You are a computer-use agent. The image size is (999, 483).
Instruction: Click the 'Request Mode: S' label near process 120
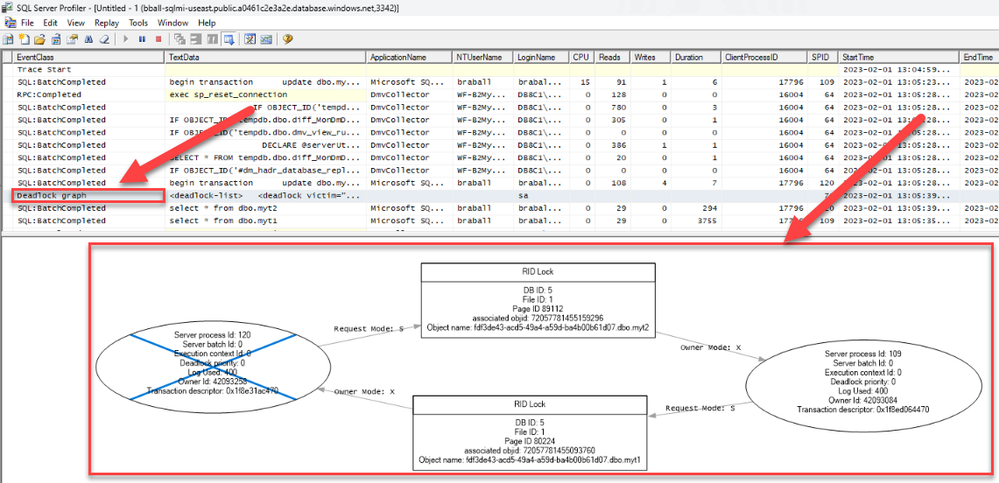pos(368,329)
